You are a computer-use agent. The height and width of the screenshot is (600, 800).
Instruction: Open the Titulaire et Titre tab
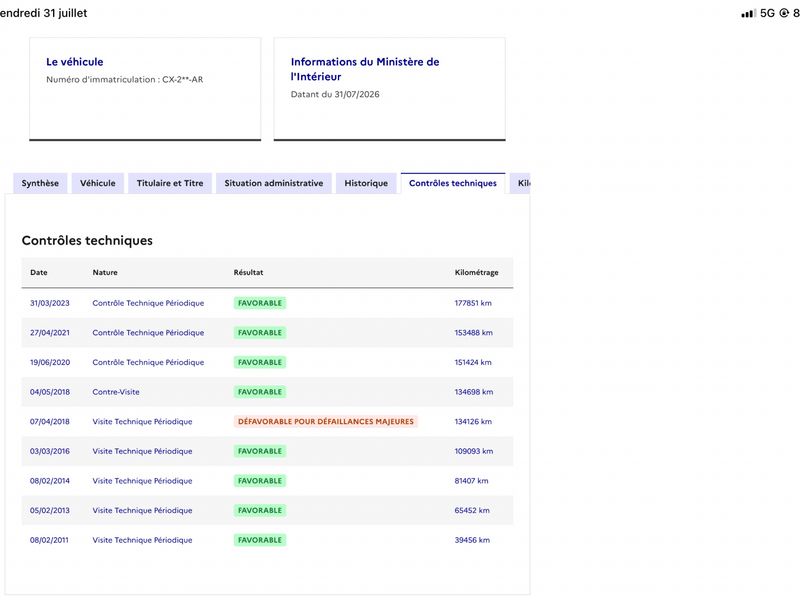(x=170, y=183)
